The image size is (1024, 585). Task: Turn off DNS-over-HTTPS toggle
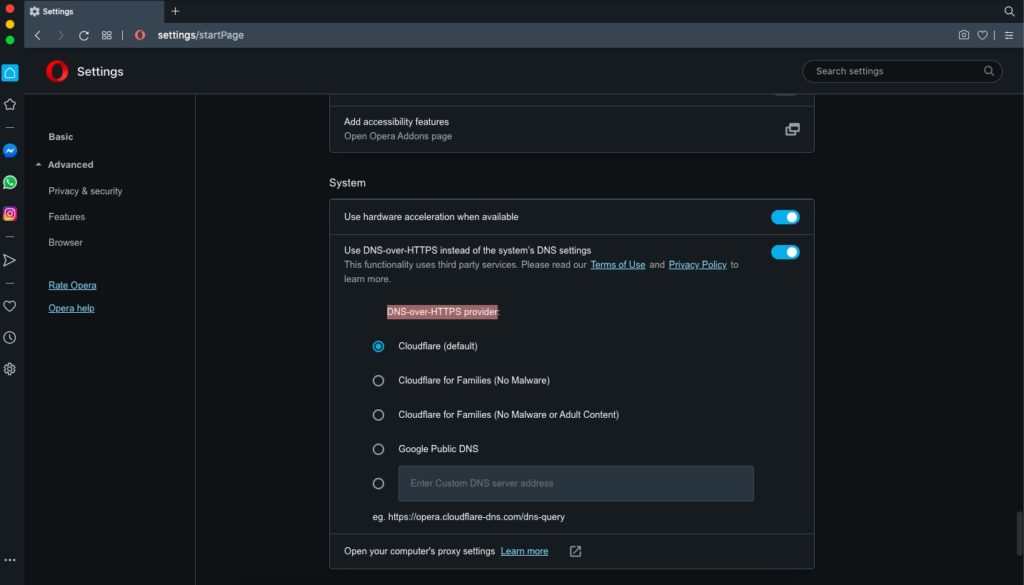[x=785, y=252]
